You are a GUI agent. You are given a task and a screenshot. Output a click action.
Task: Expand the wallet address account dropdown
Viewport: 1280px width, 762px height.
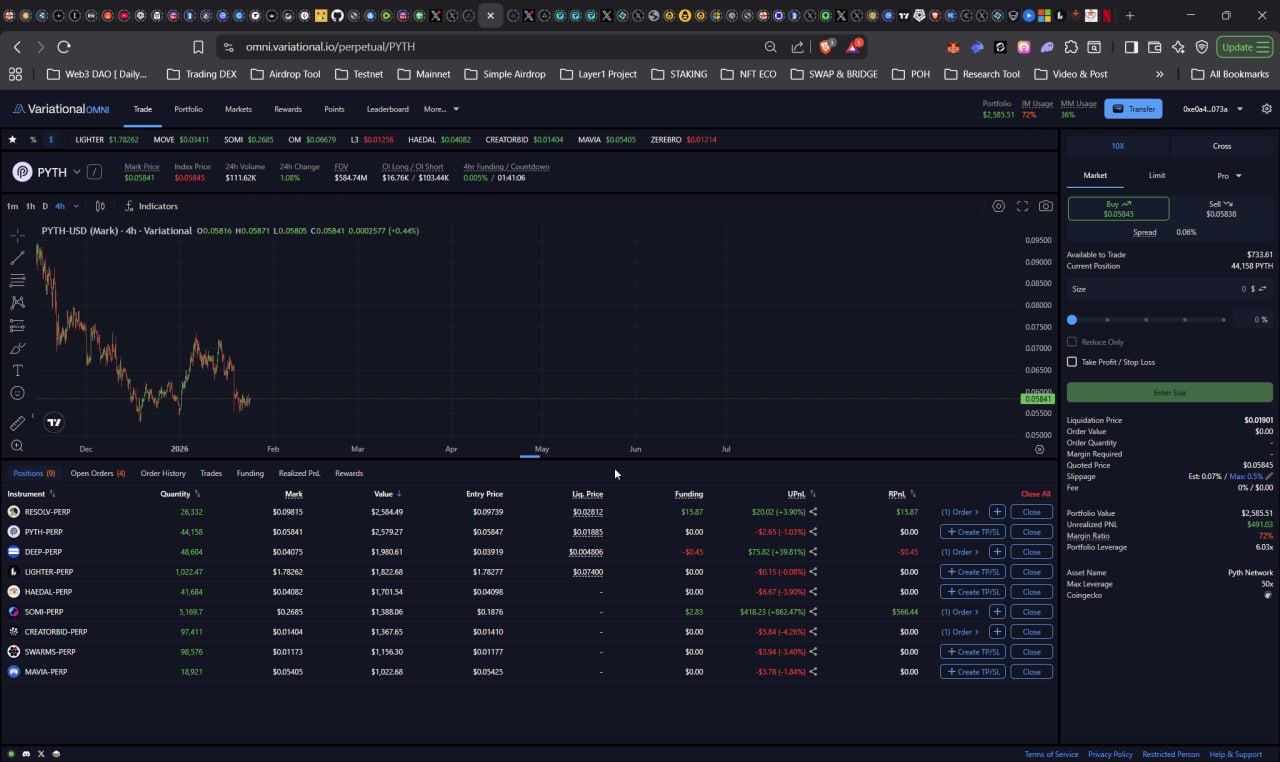pos(1213,109)
